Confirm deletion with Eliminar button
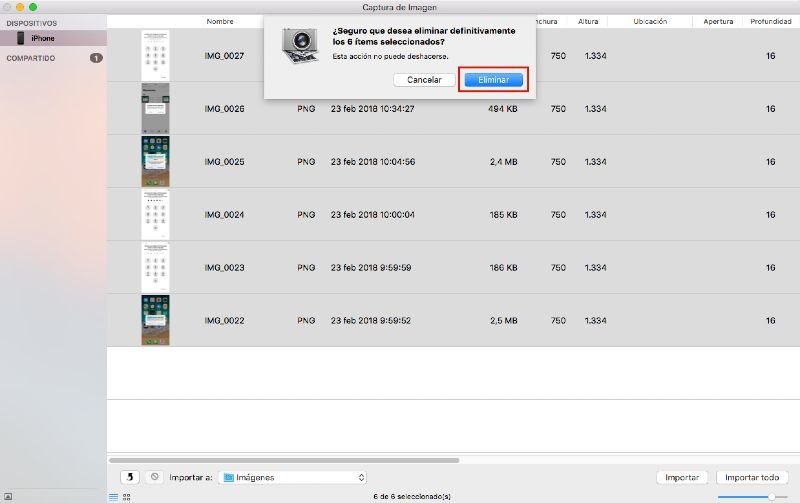The image size is (800, 503). [x=493, y=80]
